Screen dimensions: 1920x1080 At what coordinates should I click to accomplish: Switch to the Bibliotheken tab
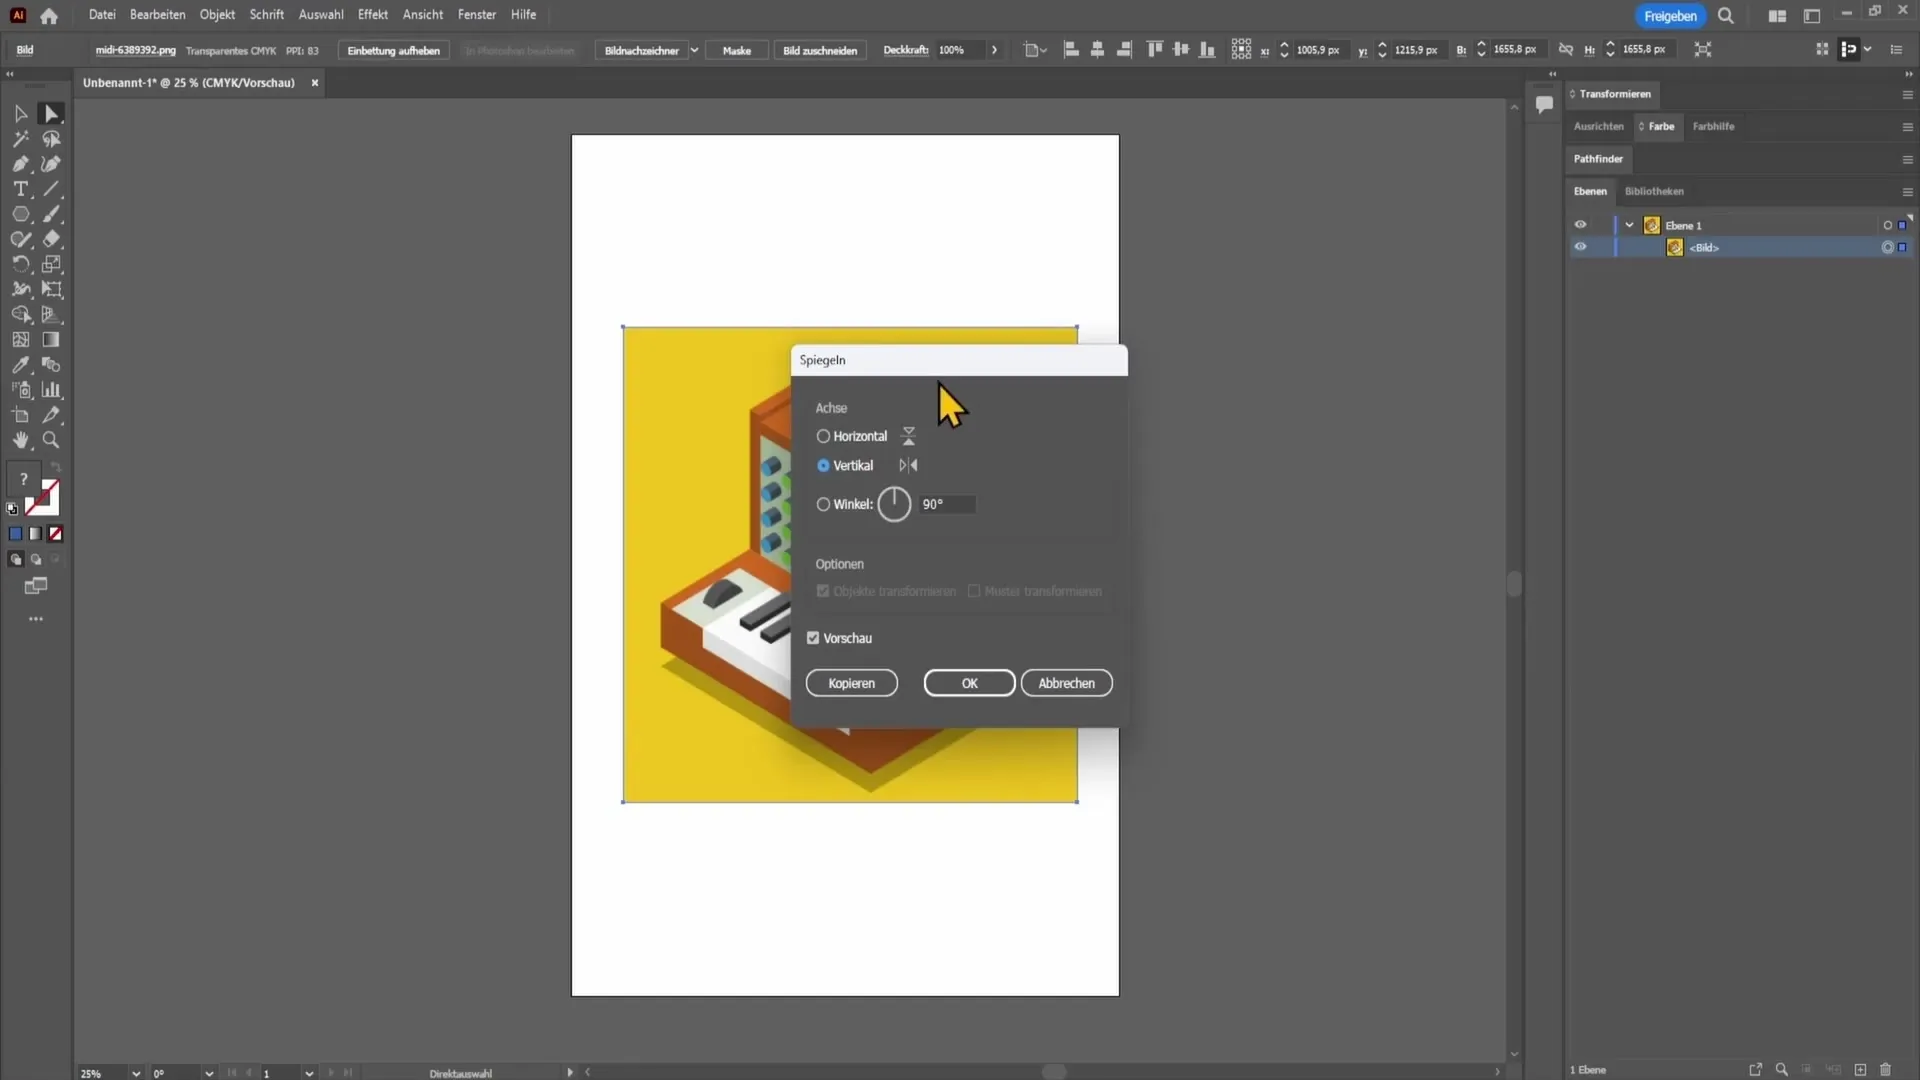coord(1654,191)
